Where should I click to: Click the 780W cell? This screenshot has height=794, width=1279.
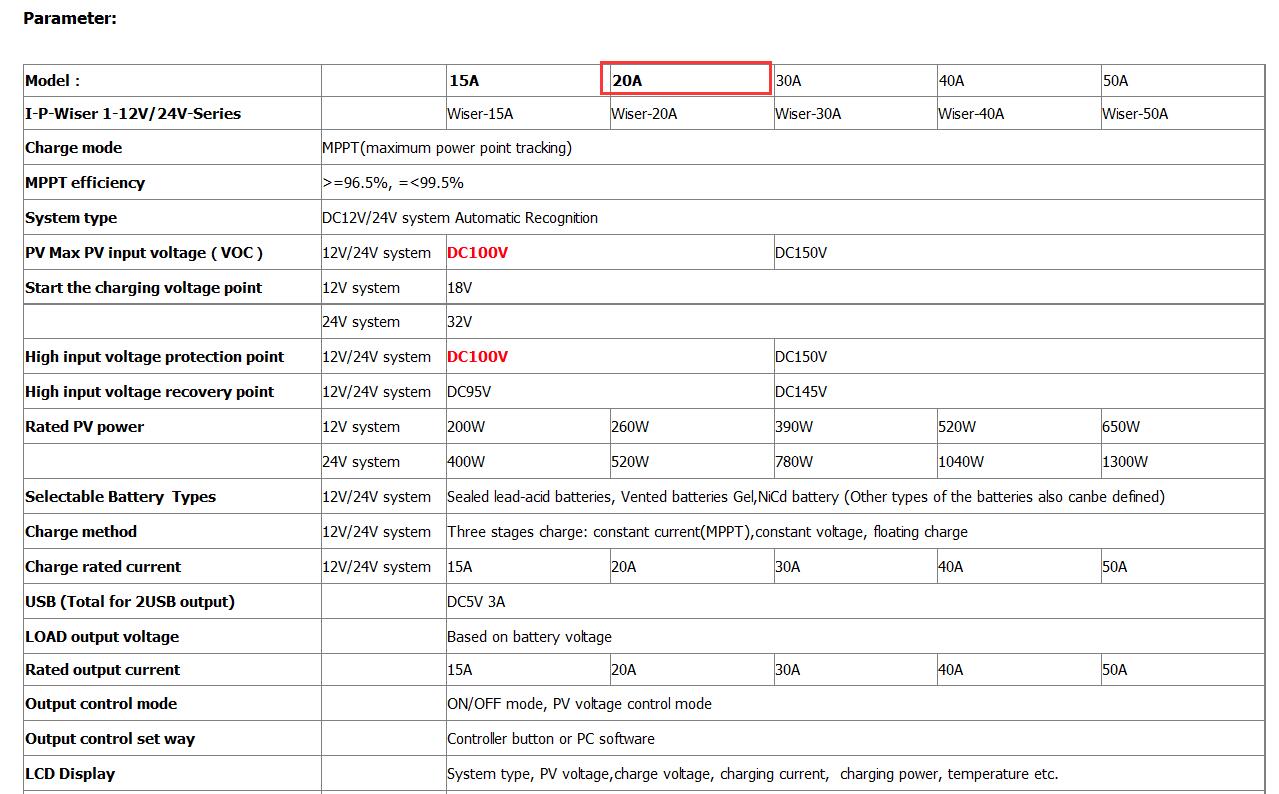tap(794, 462)
